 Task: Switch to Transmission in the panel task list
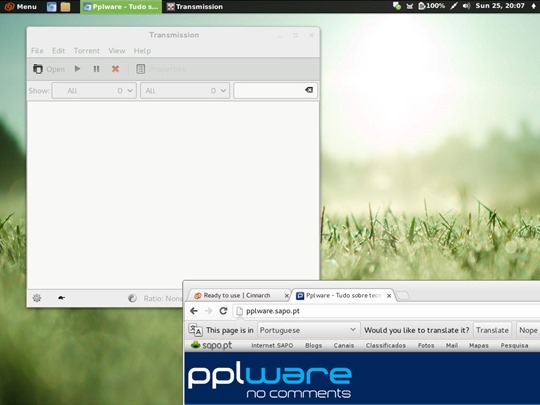coord(195,7)
